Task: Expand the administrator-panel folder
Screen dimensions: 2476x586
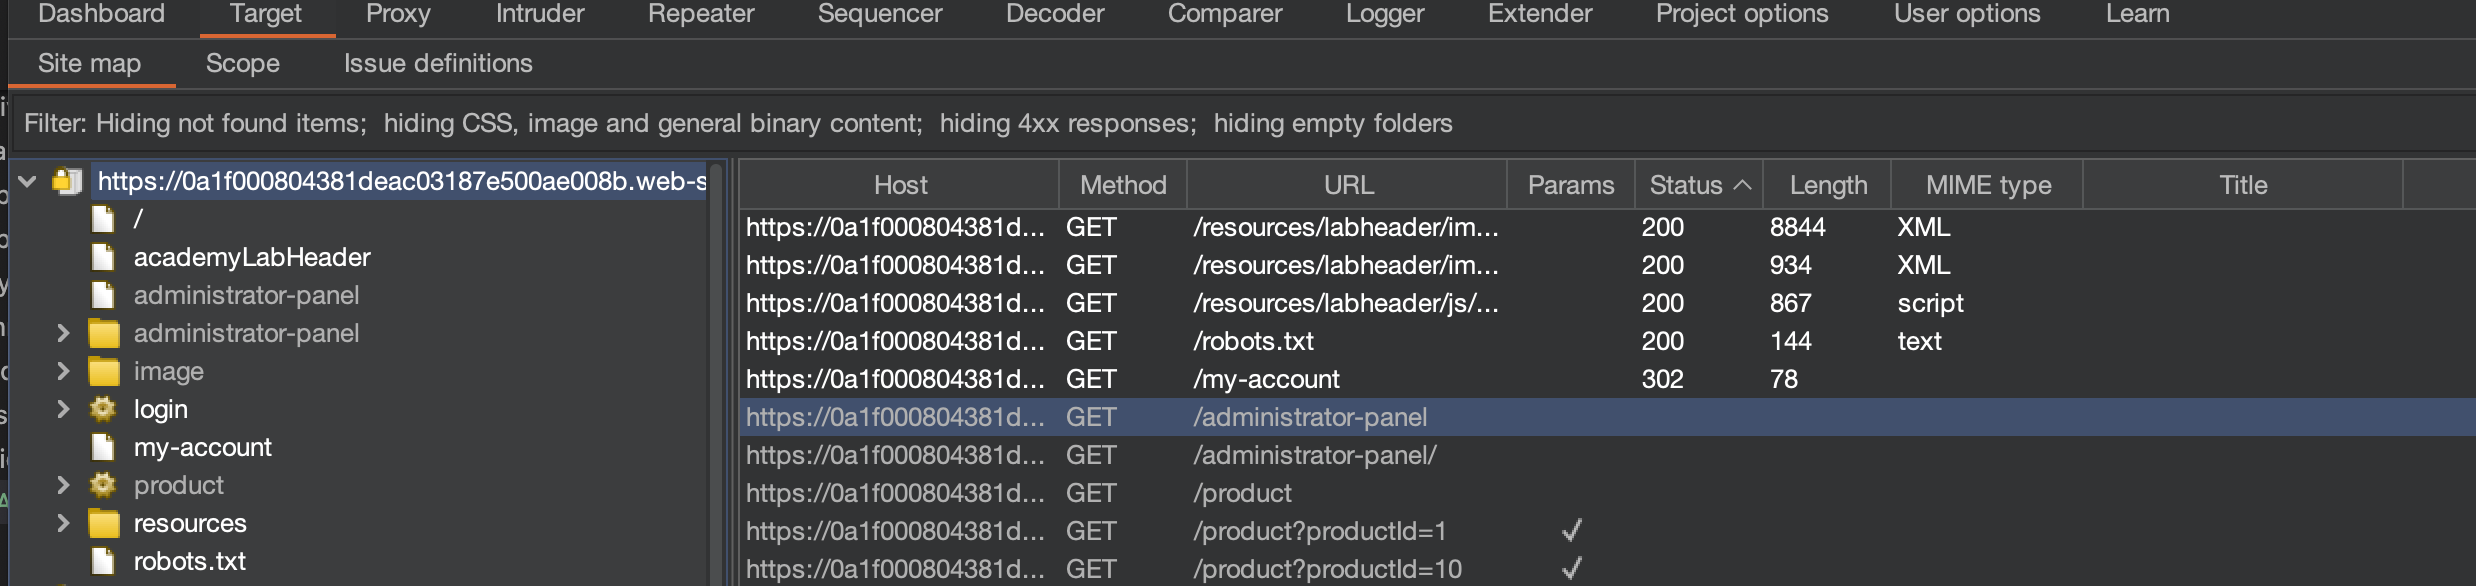Action: tap(63, 333)
